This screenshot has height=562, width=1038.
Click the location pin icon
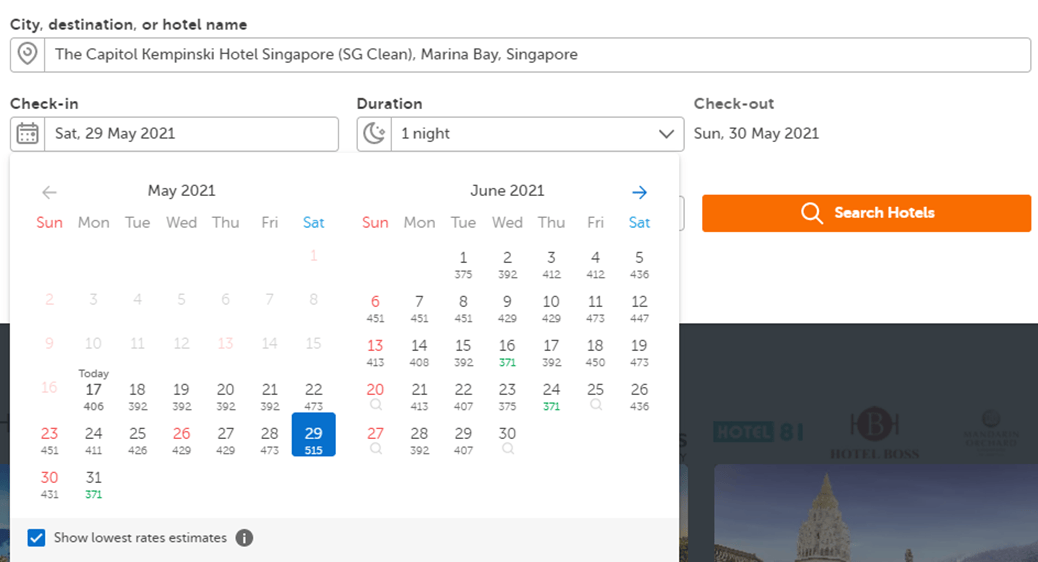pos(28,55)
